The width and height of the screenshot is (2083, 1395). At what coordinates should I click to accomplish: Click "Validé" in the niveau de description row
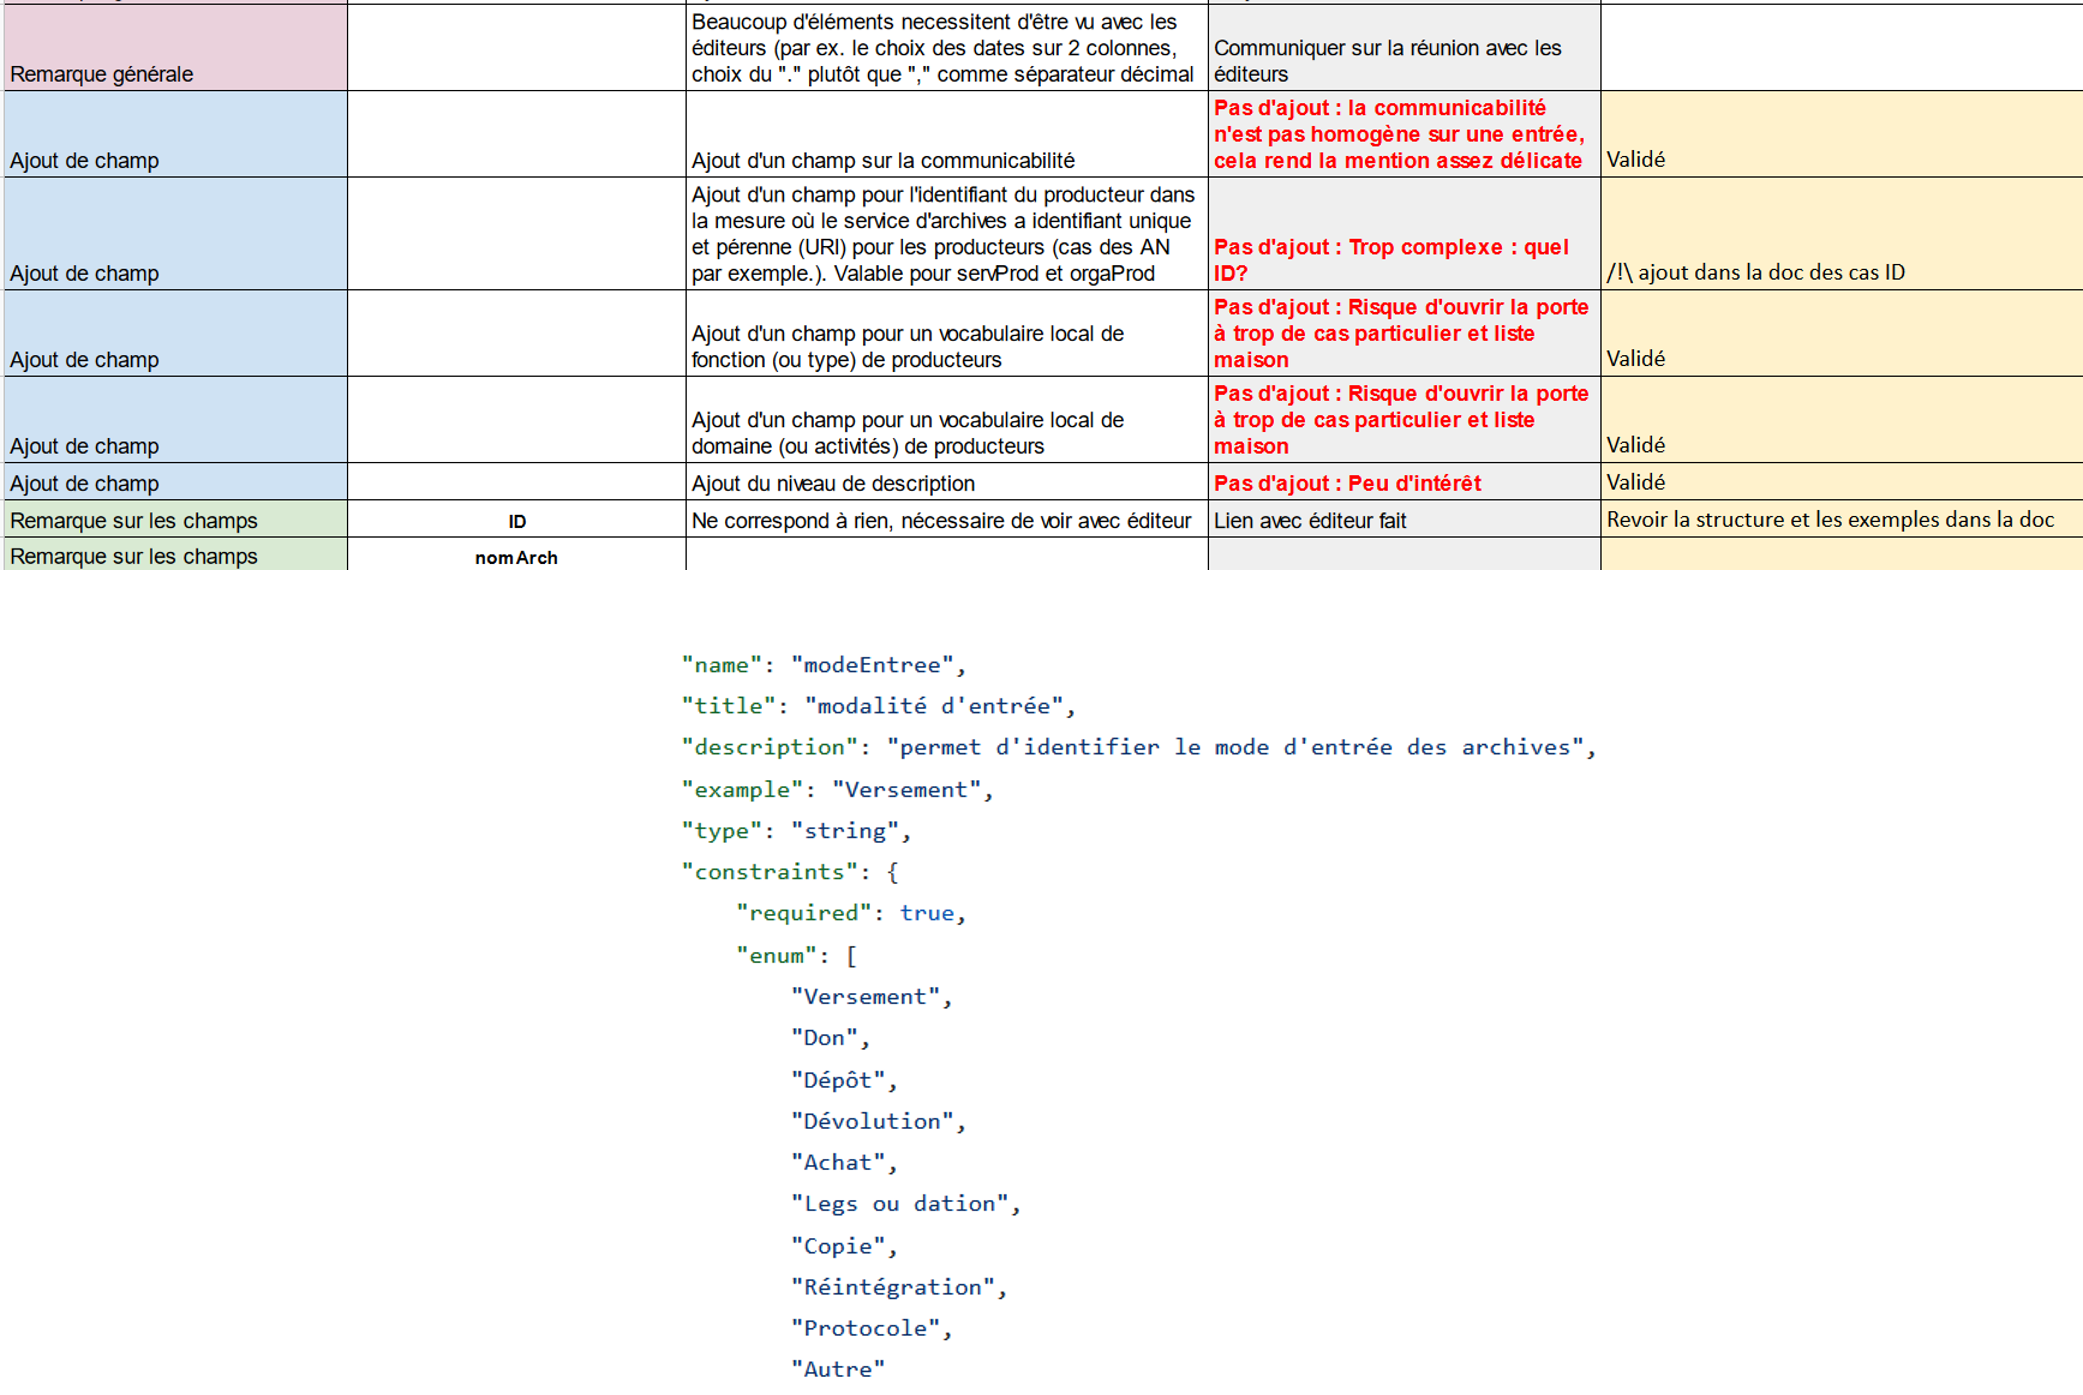click(x=1841, y=482)
